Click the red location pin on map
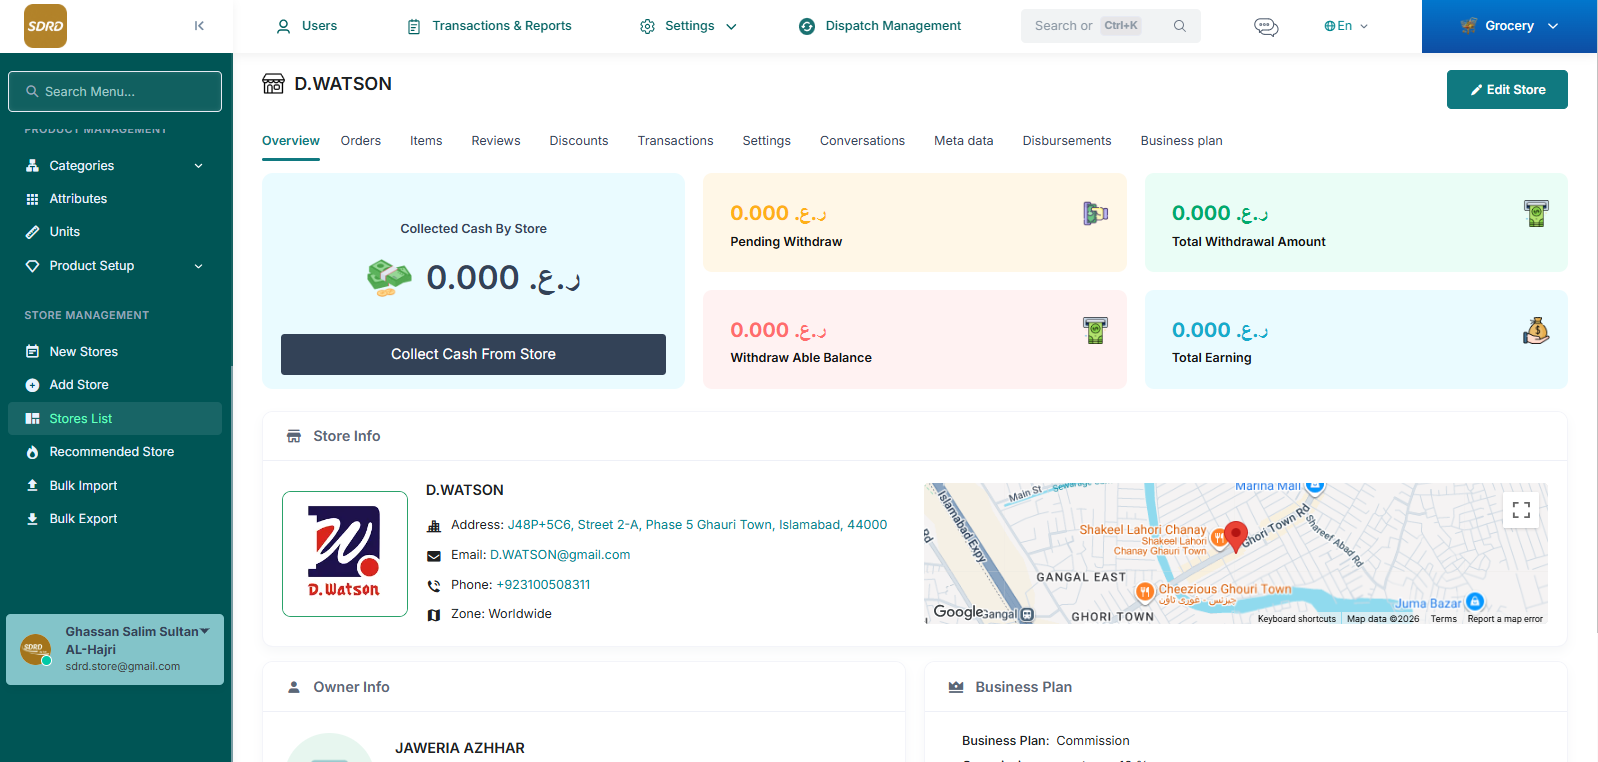This screenshot has height=762, width=1598. 1236,537
